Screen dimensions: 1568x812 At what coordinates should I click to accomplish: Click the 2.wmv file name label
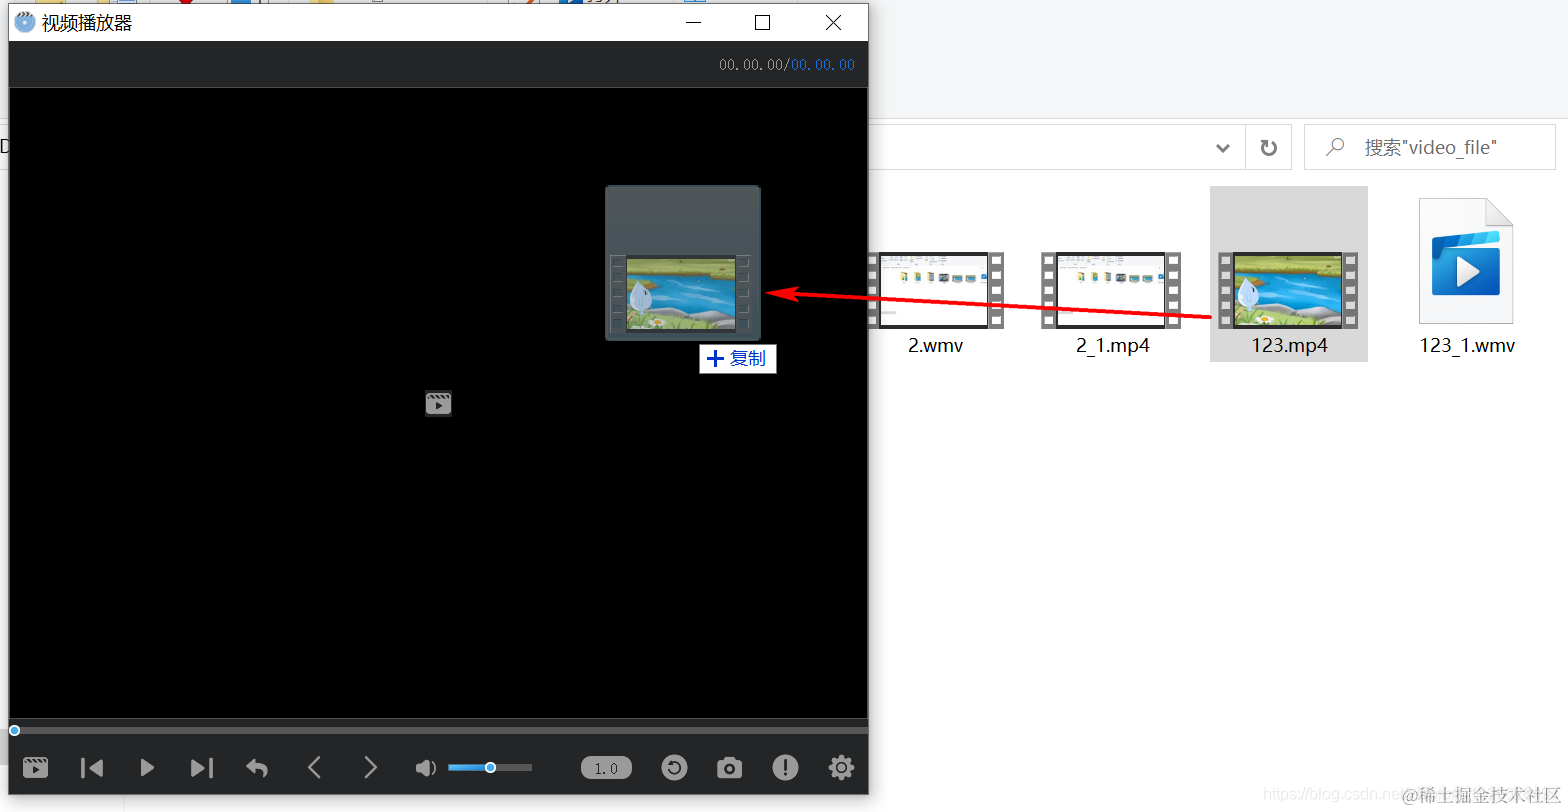pos(935,345)
